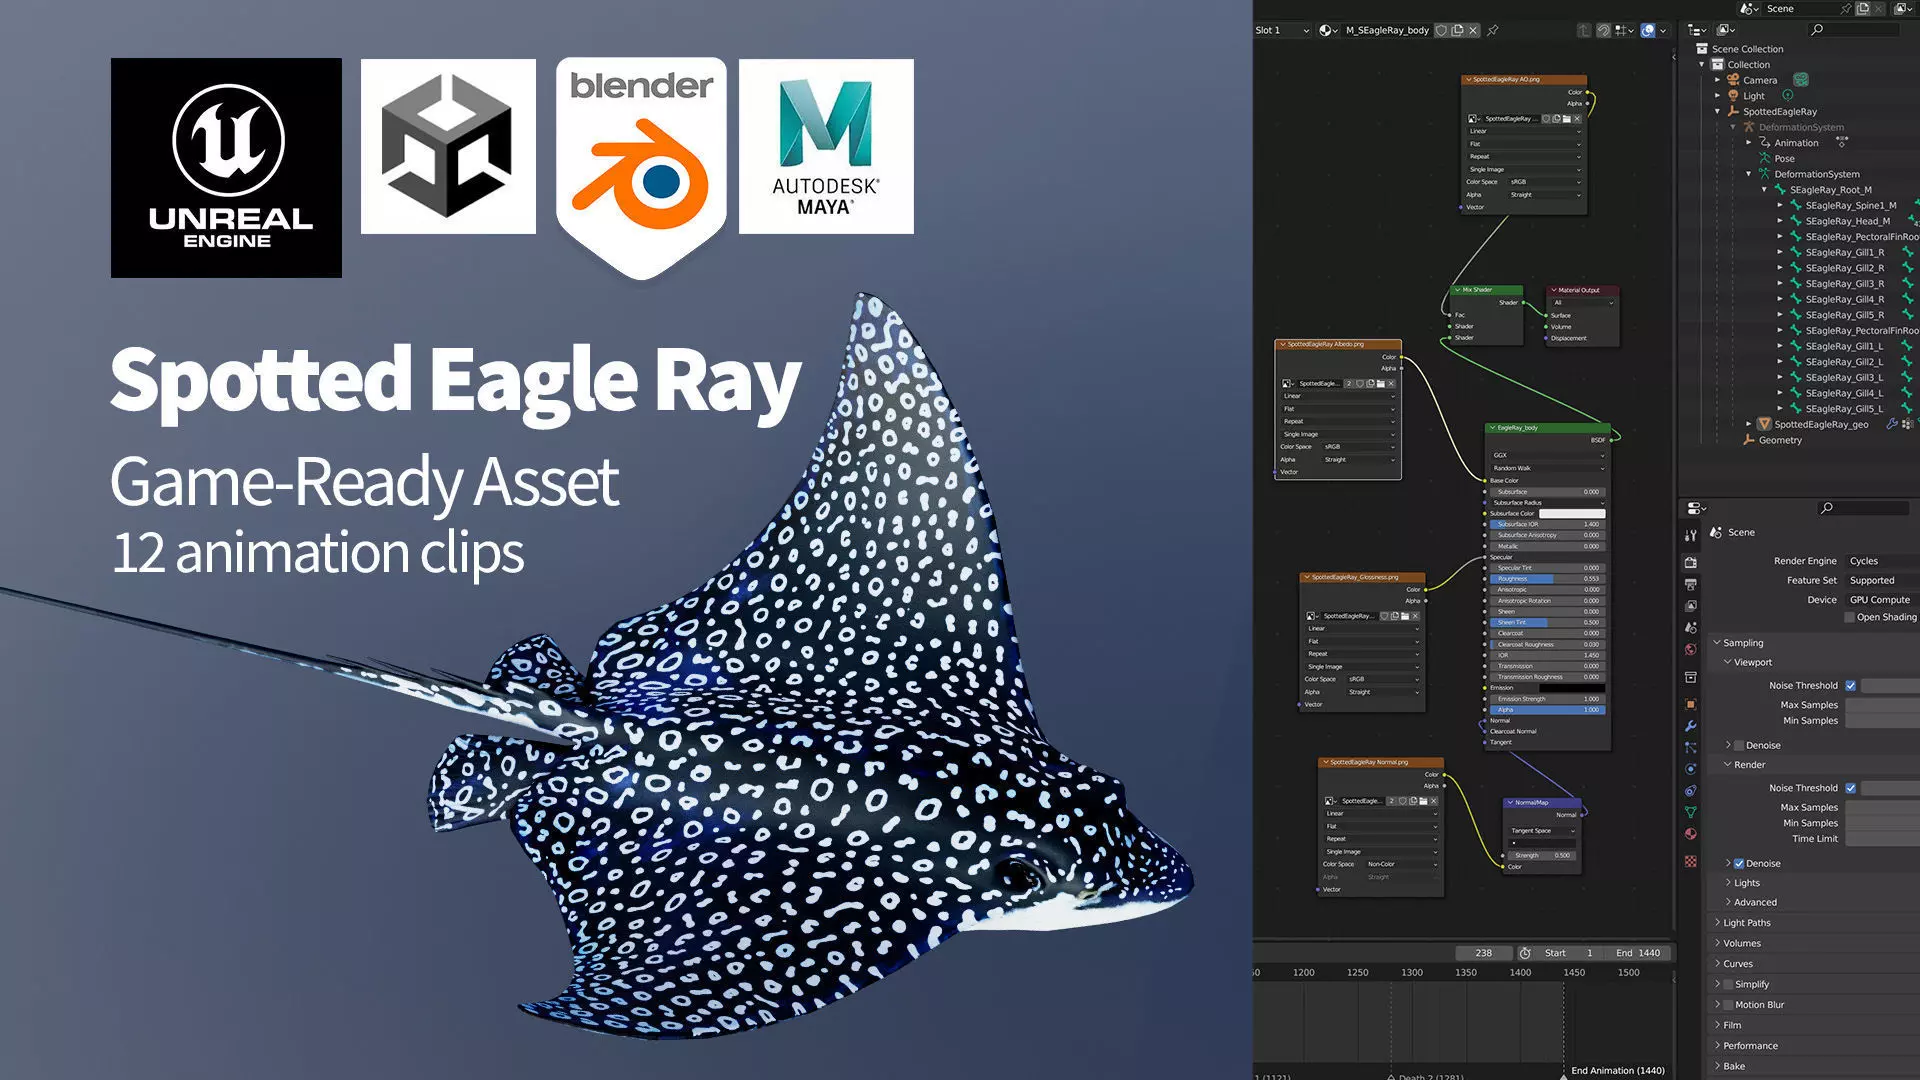1920x1080 pixels.
Task: Disable the Render Denoise checkbox
Action: [1739, 863]
